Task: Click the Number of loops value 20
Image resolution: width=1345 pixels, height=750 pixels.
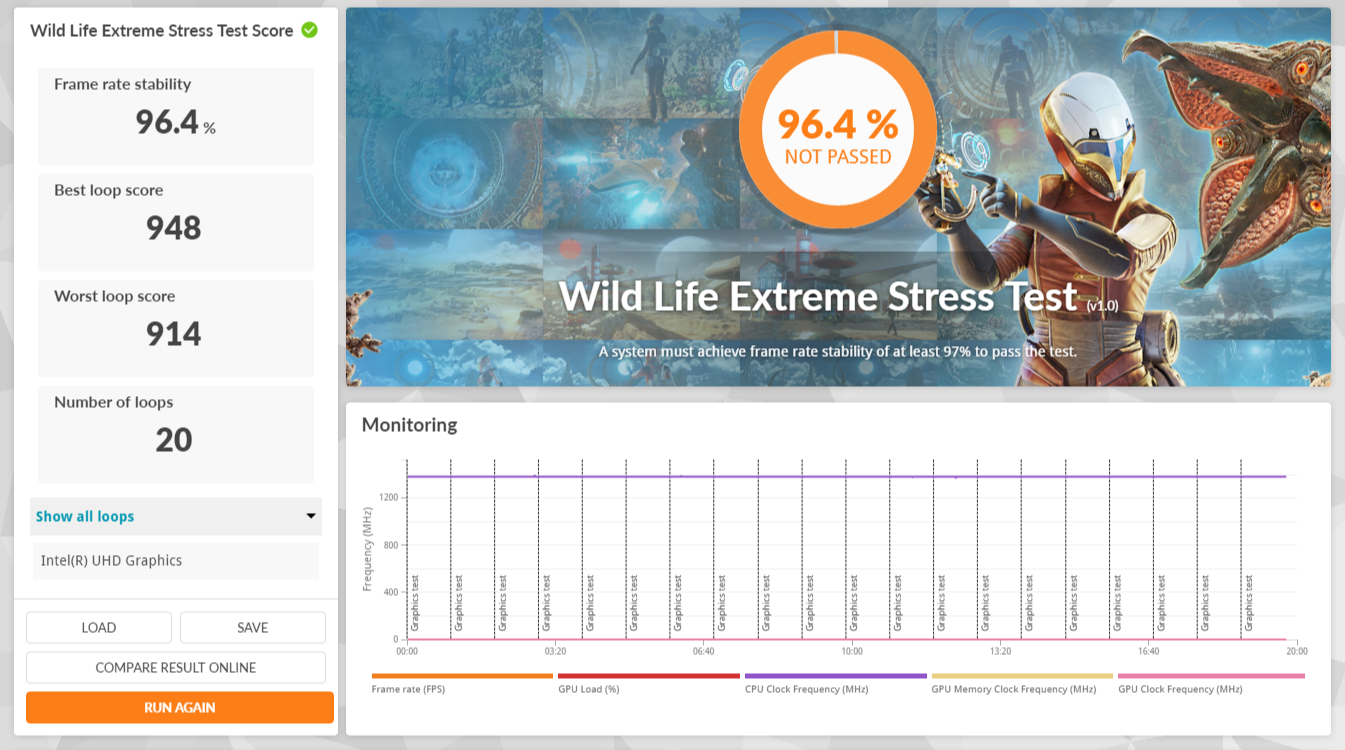Action: (x=174, y=440)
